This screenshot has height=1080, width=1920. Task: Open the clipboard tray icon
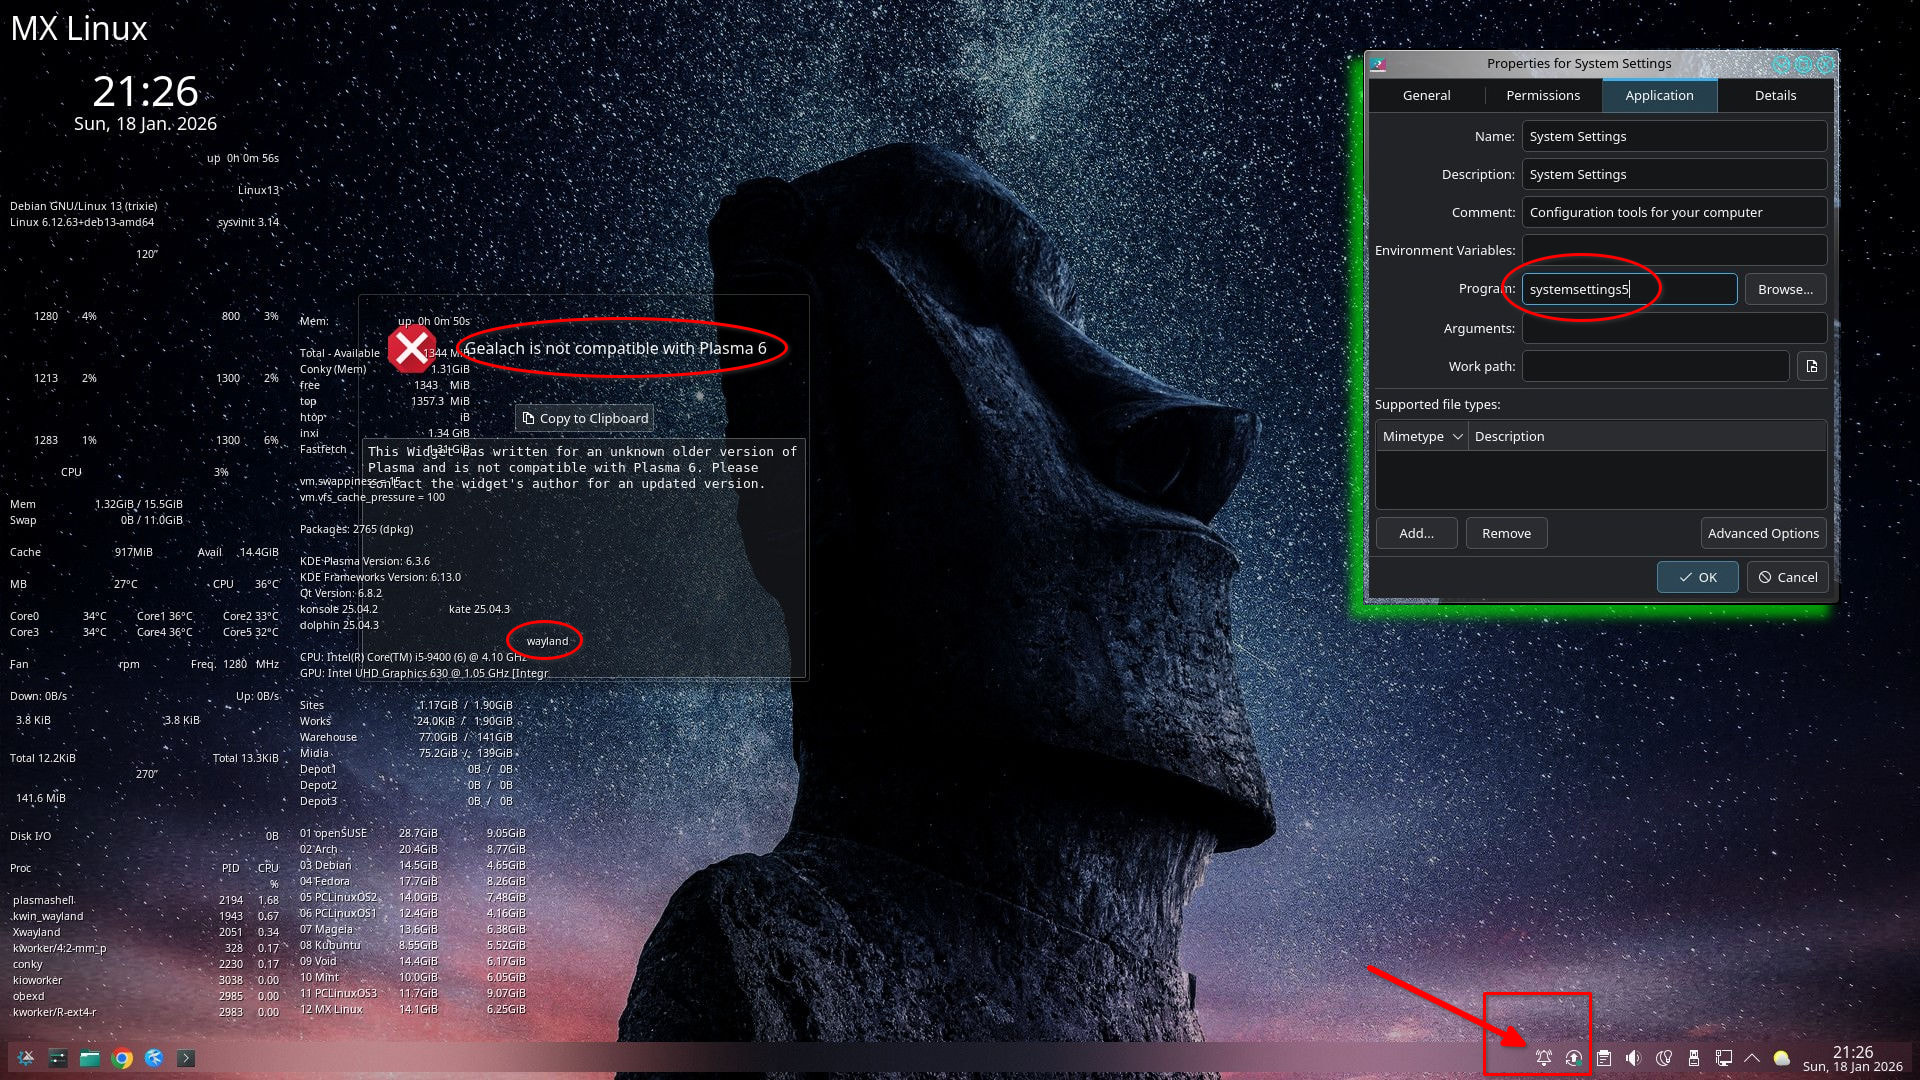1604,1058
